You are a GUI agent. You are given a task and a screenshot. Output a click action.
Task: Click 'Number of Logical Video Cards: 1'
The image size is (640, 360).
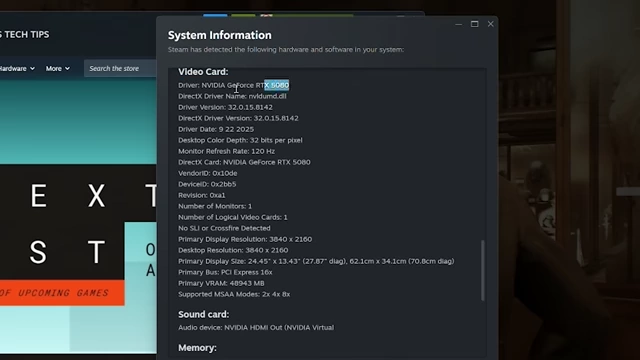233,218
